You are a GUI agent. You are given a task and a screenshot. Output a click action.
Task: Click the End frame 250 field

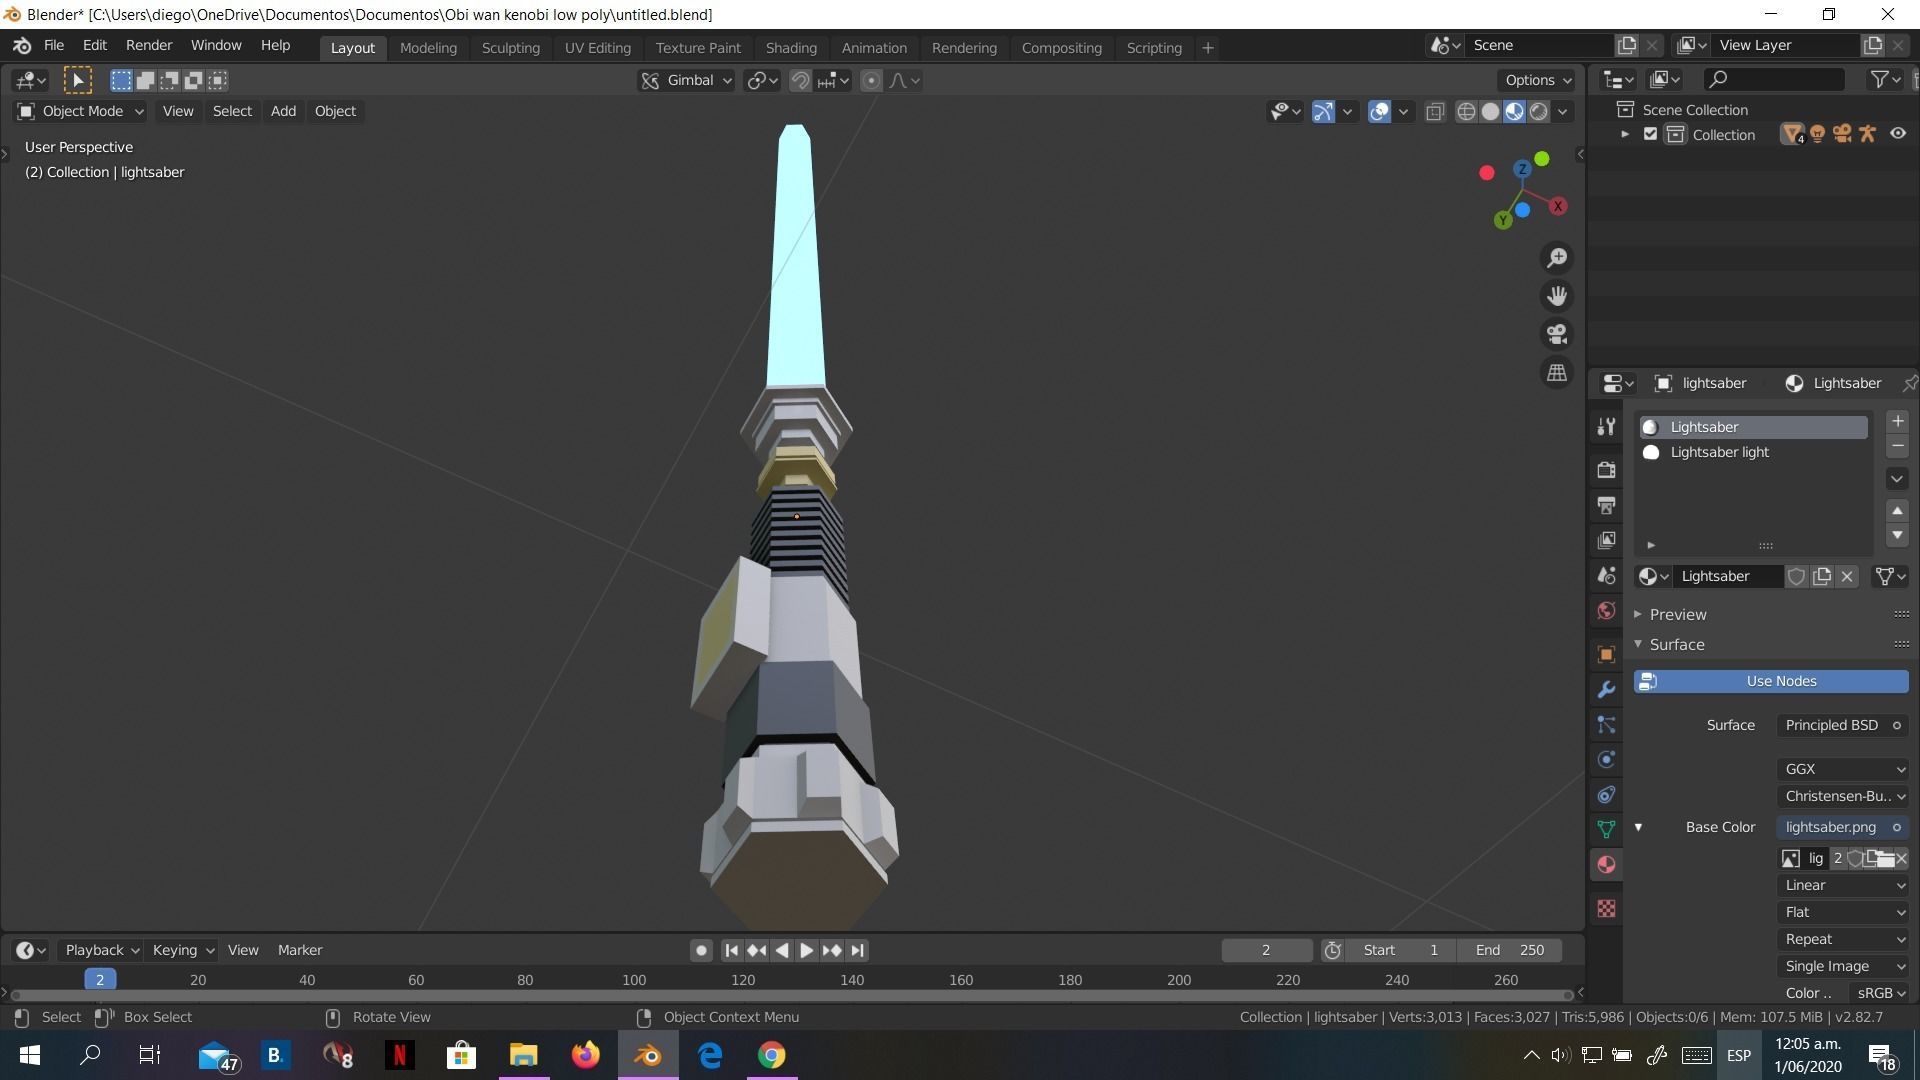[x=1509, y=951]
